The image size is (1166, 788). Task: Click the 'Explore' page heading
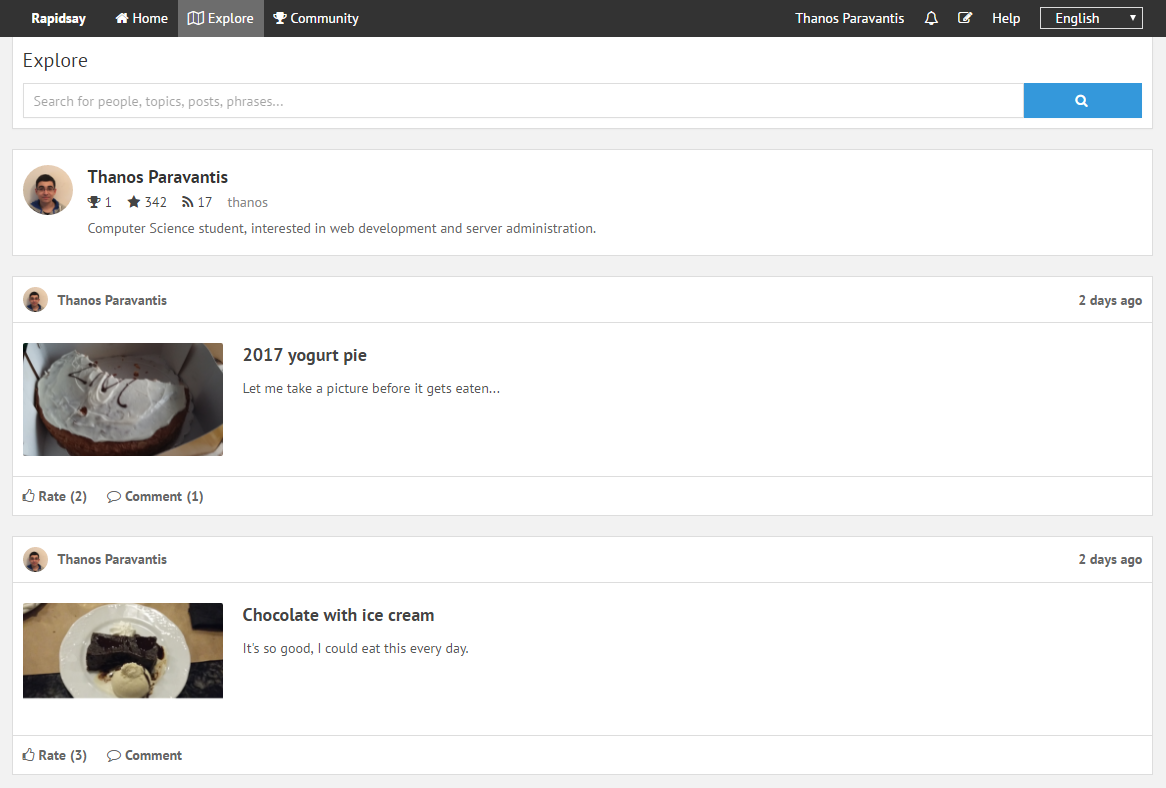click(55, 60)
